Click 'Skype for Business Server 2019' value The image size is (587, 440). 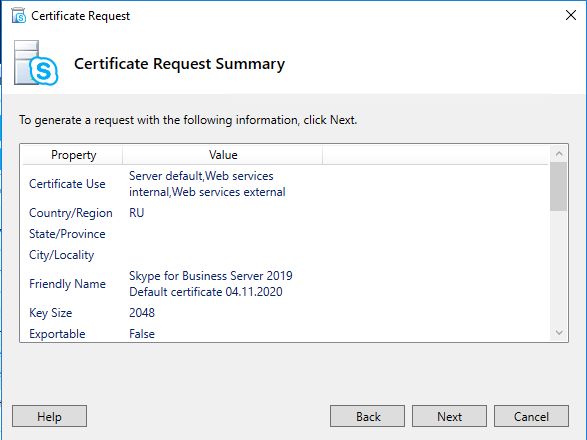point(211,283)
